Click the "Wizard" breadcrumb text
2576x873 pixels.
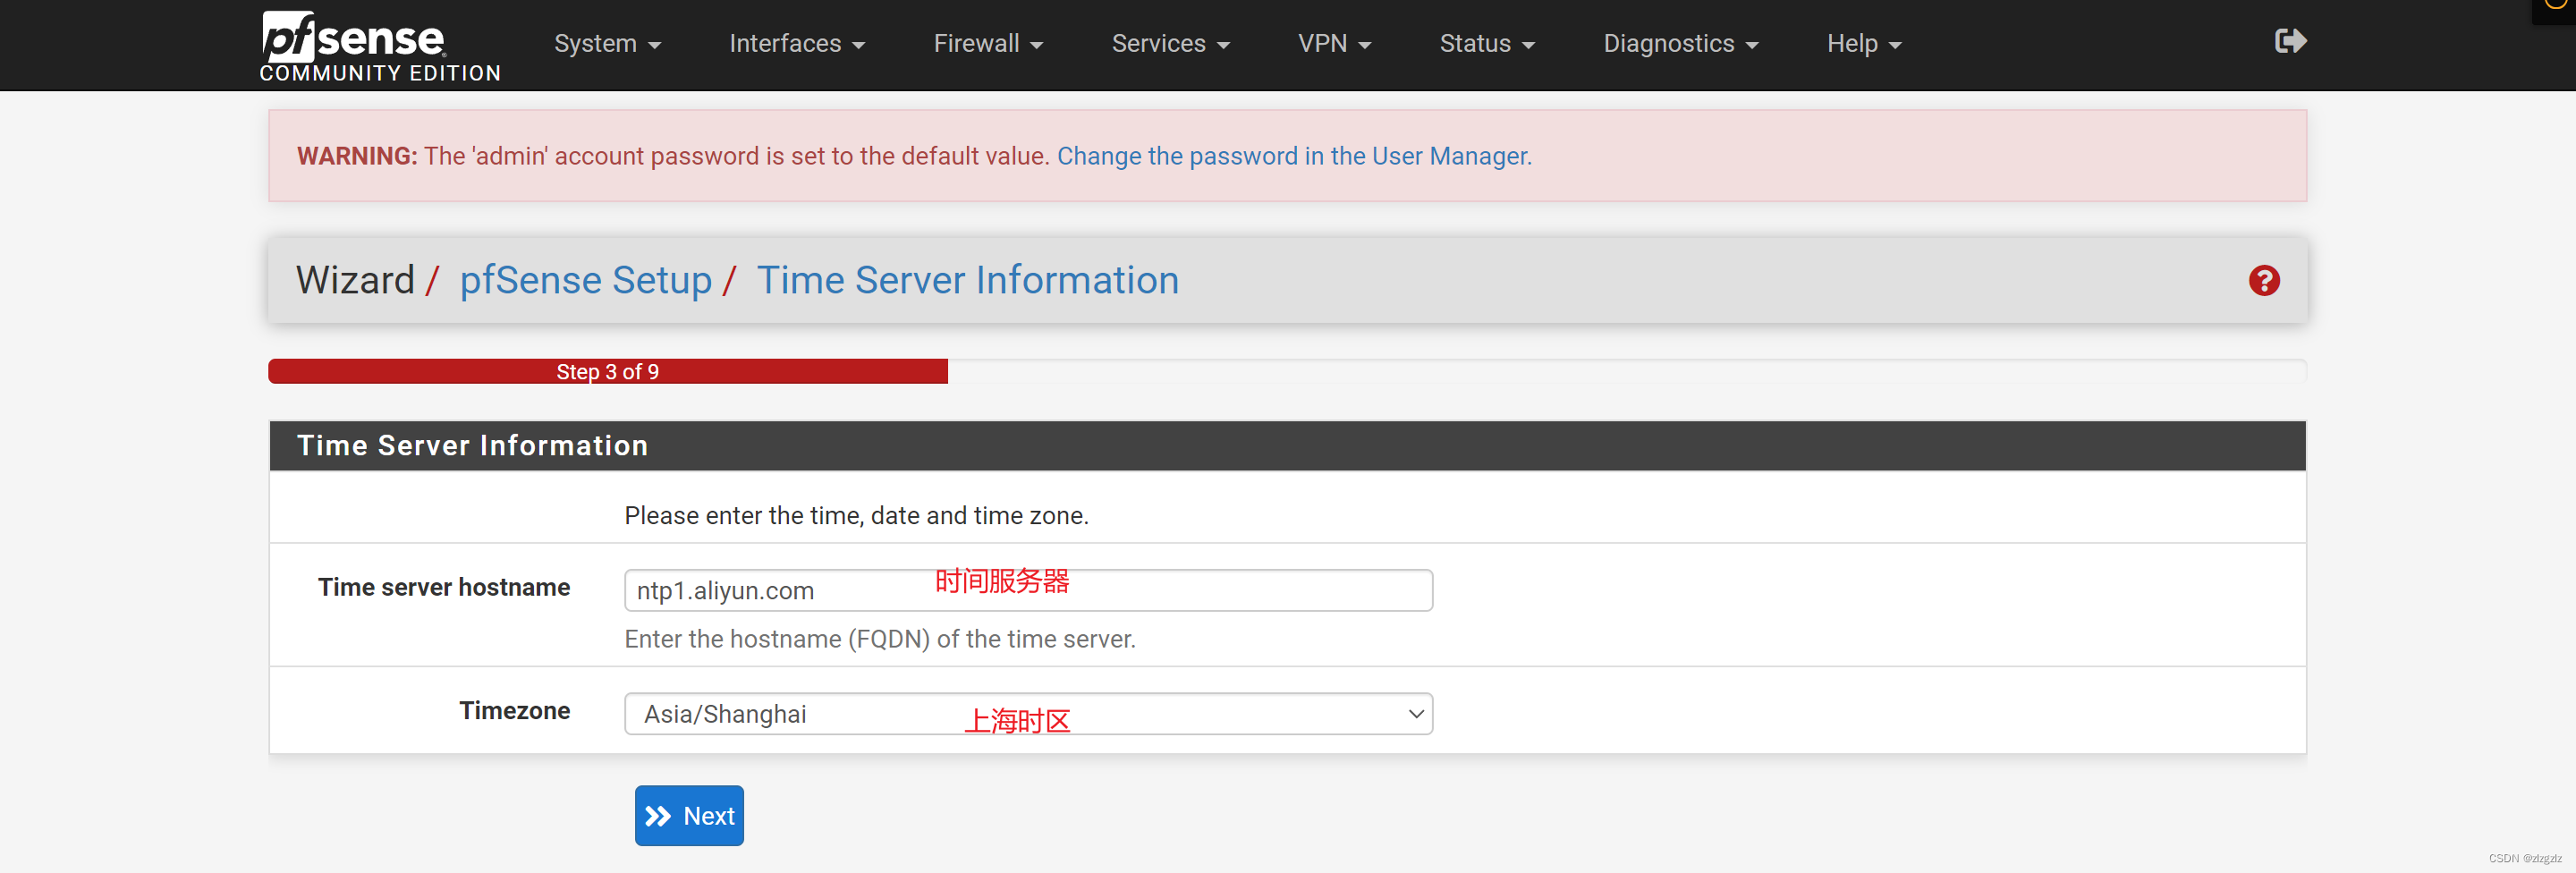point(355,281)
